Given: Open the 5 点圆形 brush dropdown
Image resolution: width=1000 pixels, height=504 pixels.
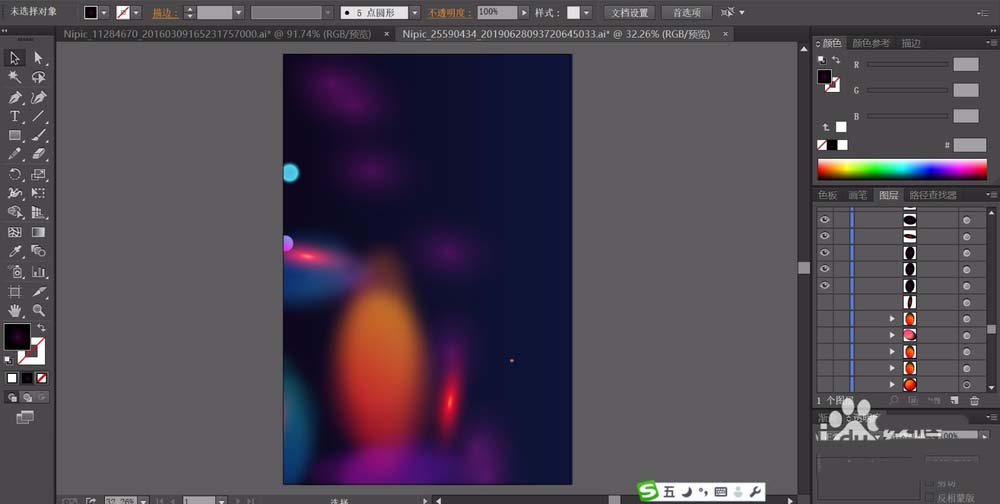Looking at the screenshot, I should (415, 13).
